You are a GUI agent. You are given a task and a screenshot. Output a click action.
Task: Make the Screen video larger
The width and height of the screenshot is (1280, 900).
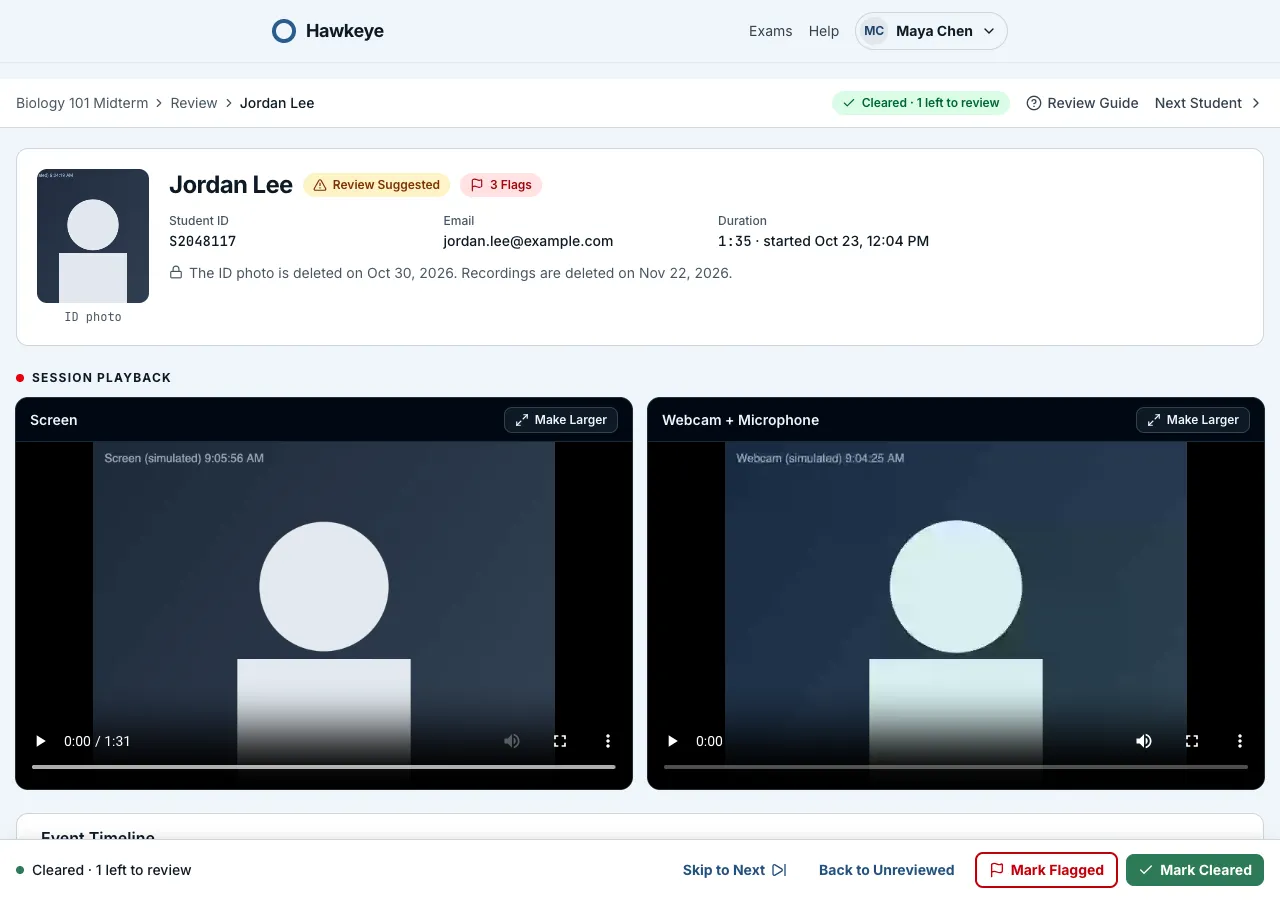pos(561,420)
